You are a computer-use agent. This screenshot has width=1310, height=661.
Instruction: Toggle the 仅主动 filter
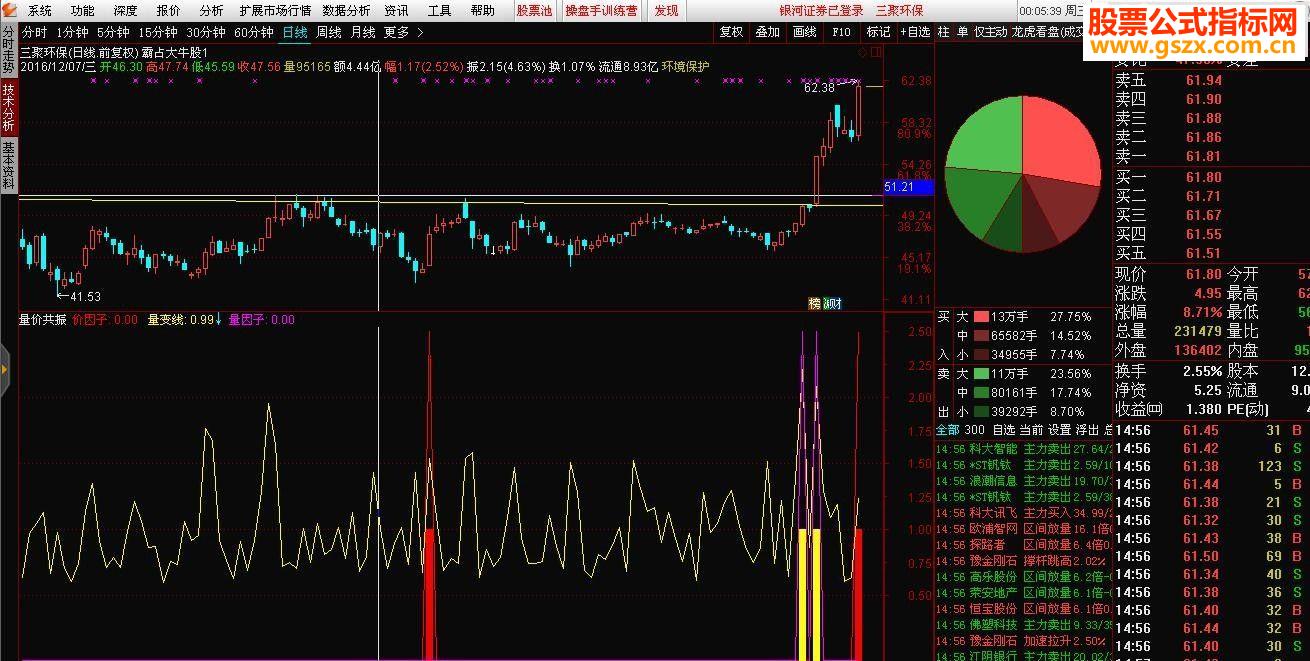(990, 32)
